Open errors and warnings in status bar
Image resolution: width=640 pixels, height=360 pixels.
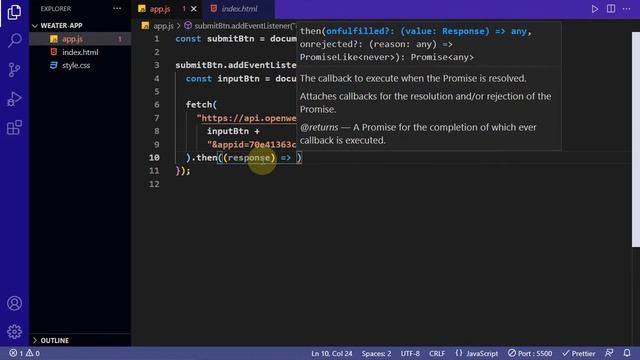pyautogui.click(x=24, y=353)
